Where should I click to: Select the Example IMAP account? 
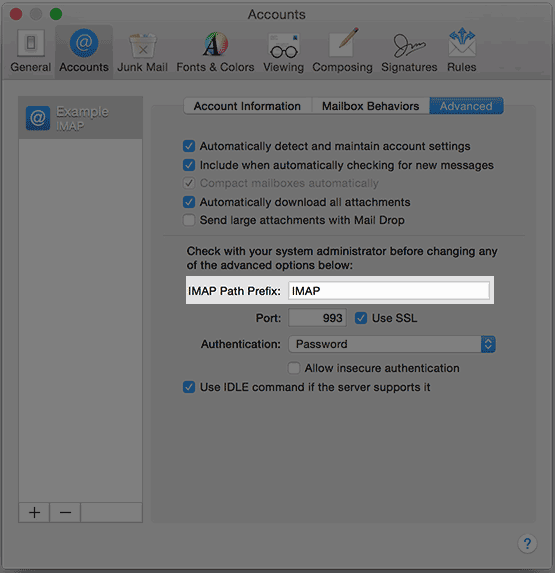(x=80, y=118)
